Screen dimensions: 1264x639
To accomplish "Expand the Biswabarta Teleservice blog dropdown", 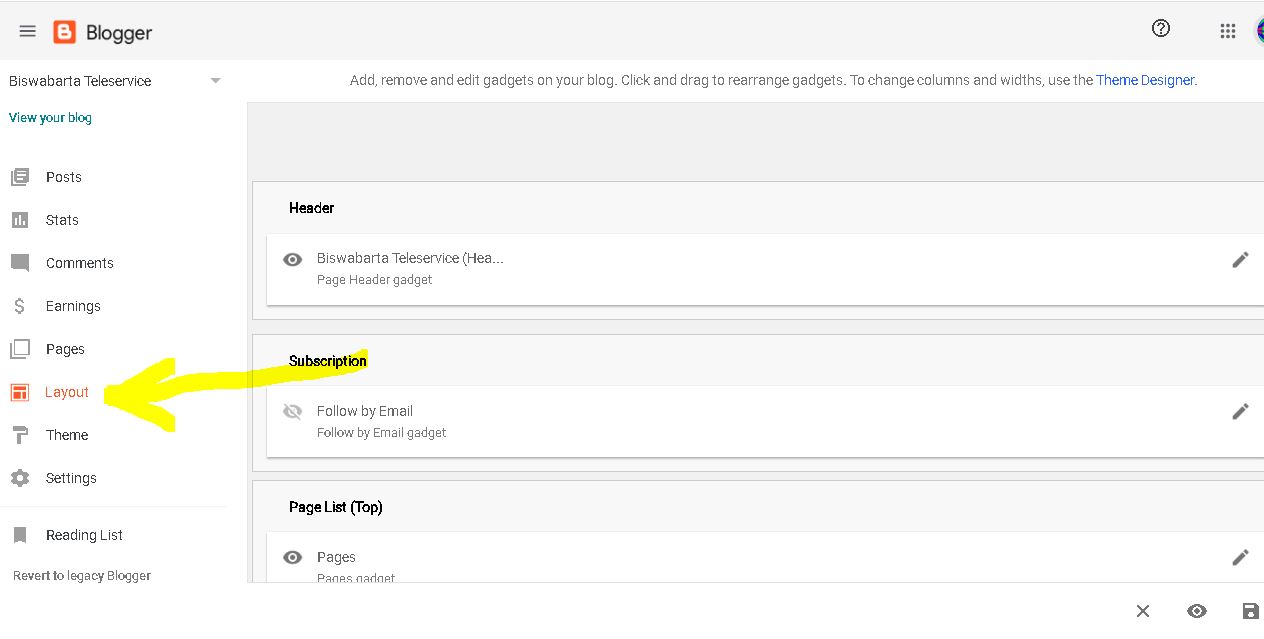I will click(x=215, y=81).
